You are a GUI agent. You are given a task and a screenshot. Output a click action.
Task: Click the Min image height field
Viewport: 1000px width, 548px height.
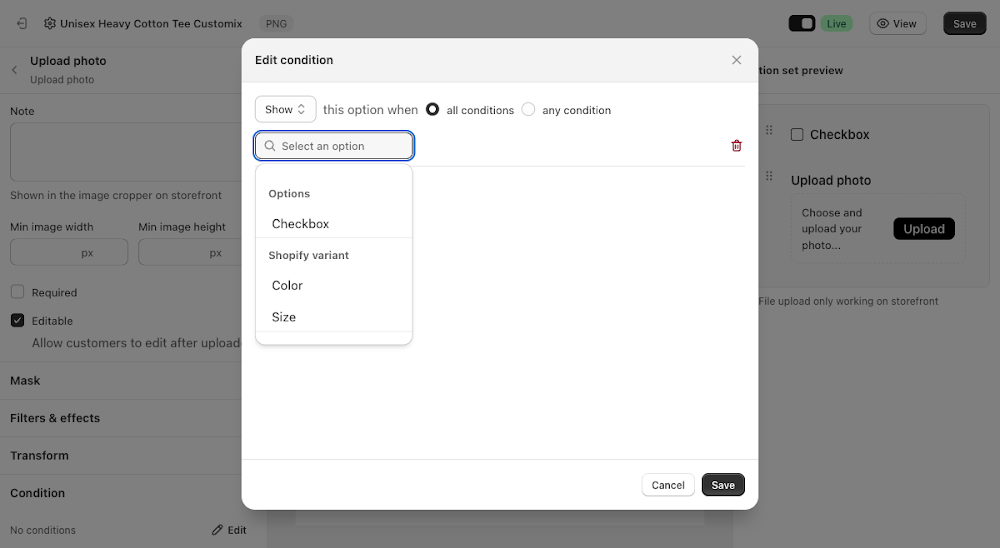[190, 253]
